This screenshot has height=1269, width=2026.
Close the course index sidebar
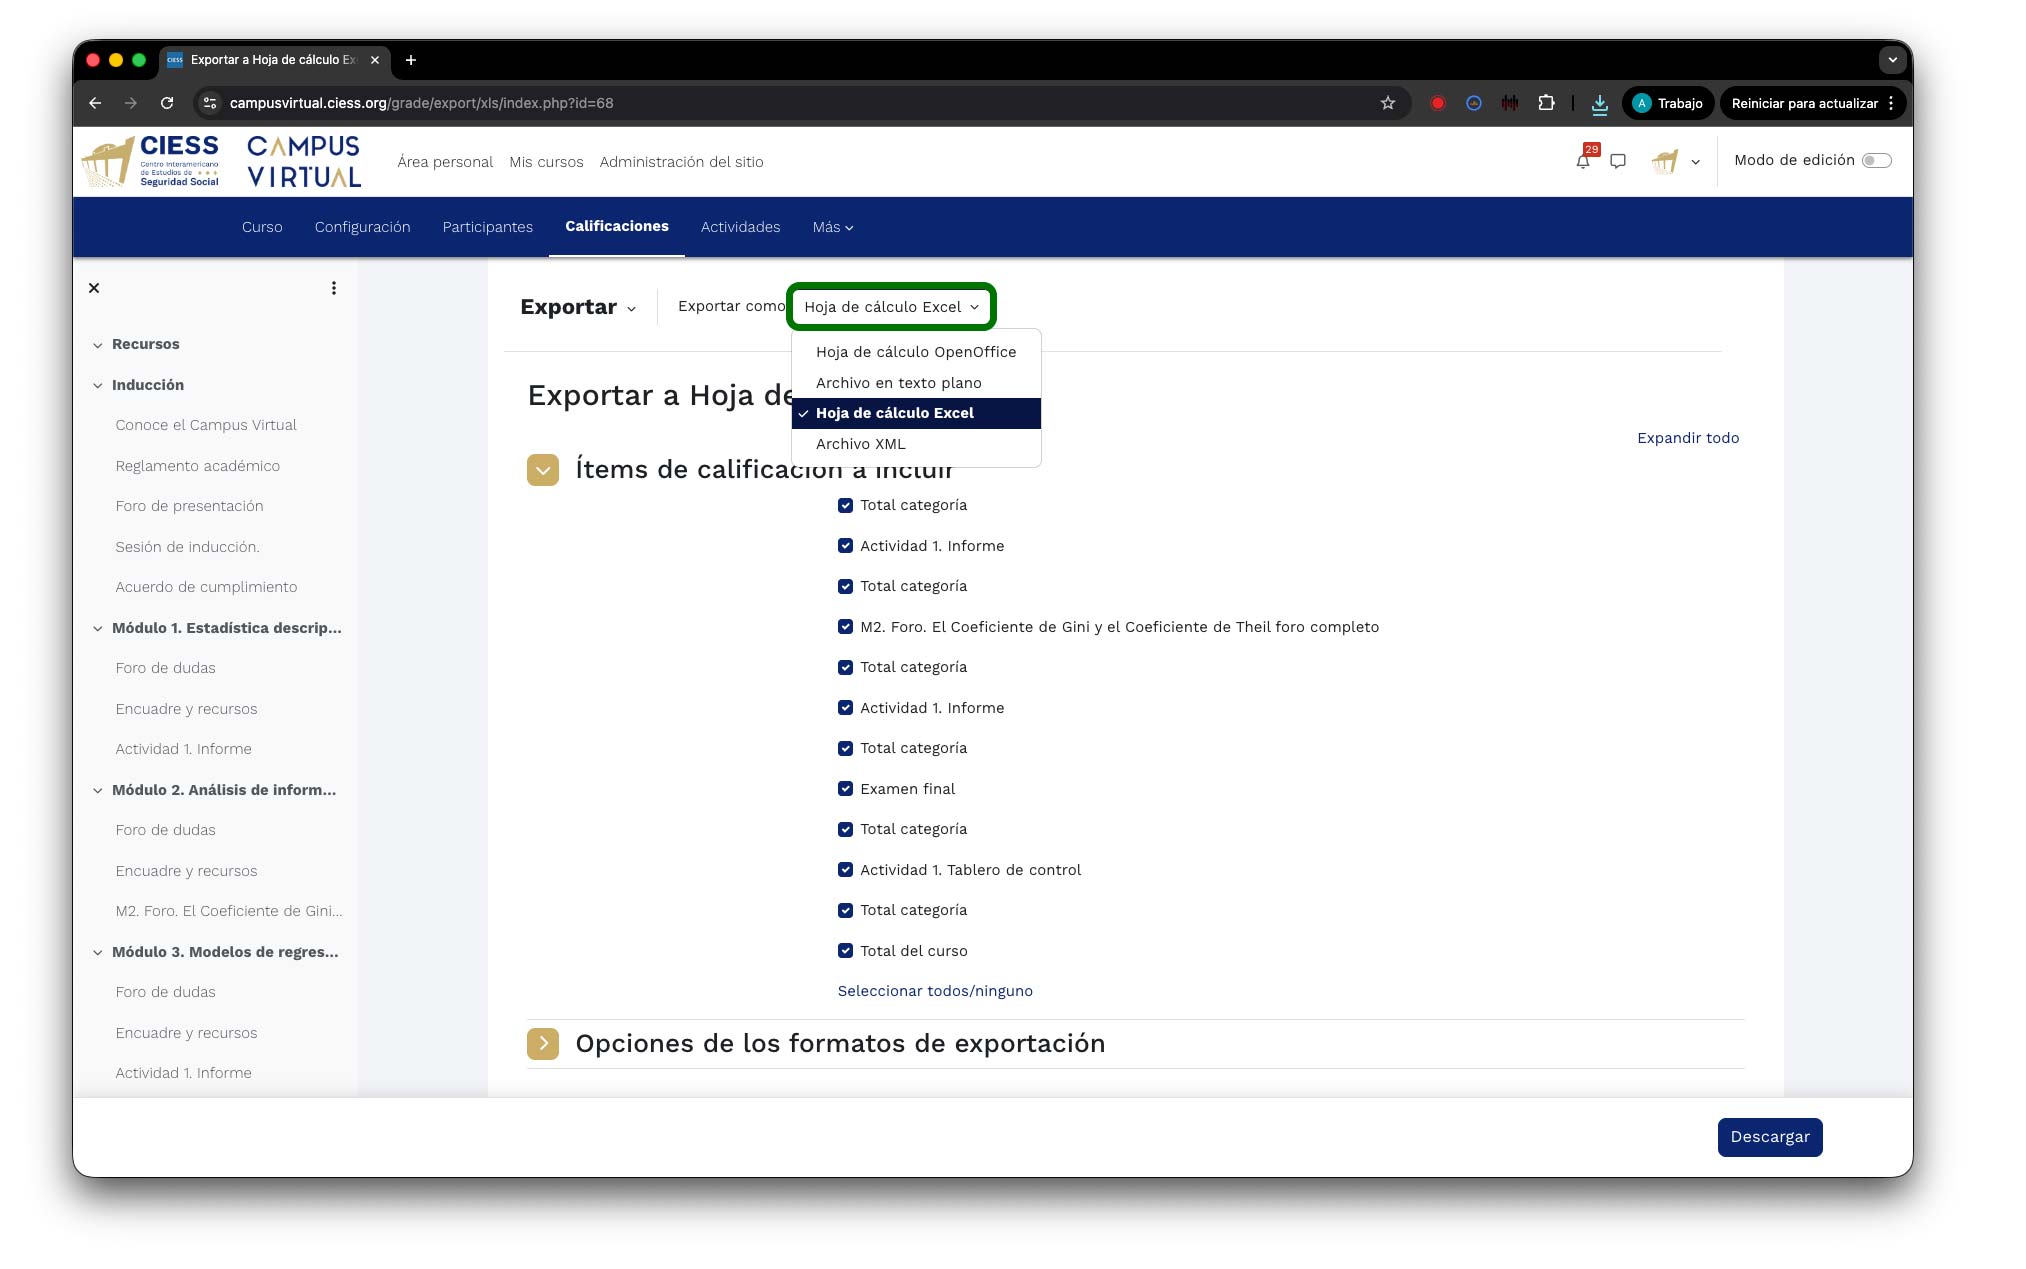coord(94,288)
